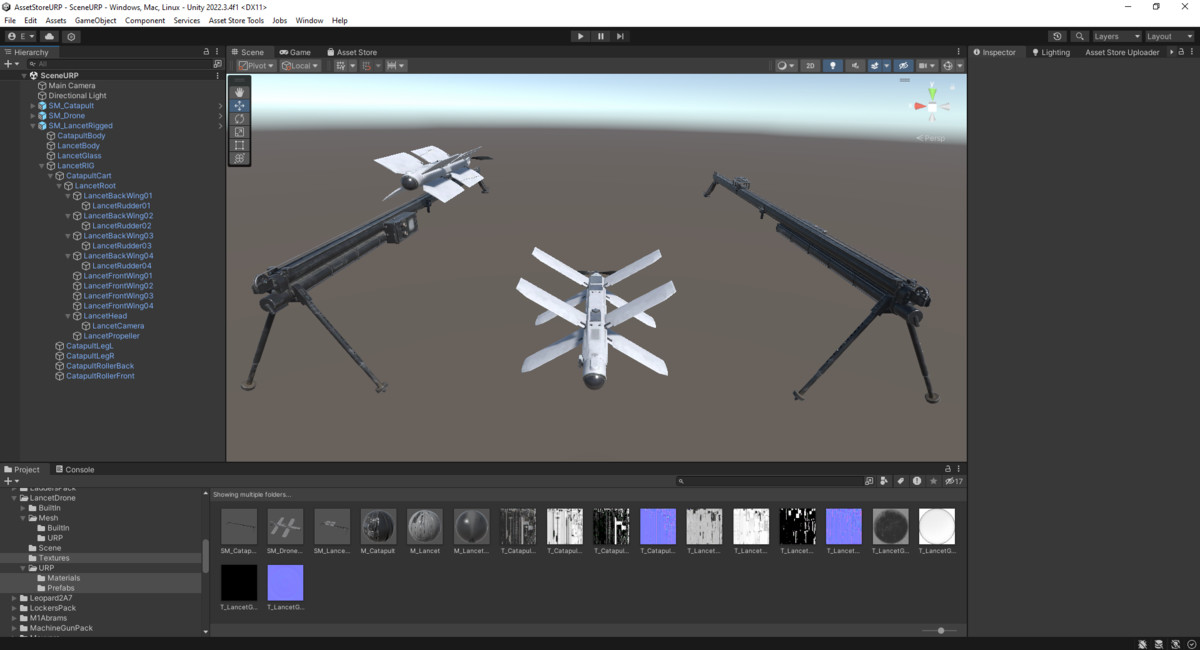
Task: Select the SM_Drone asset thumbnail
Action: pos(284,527)
